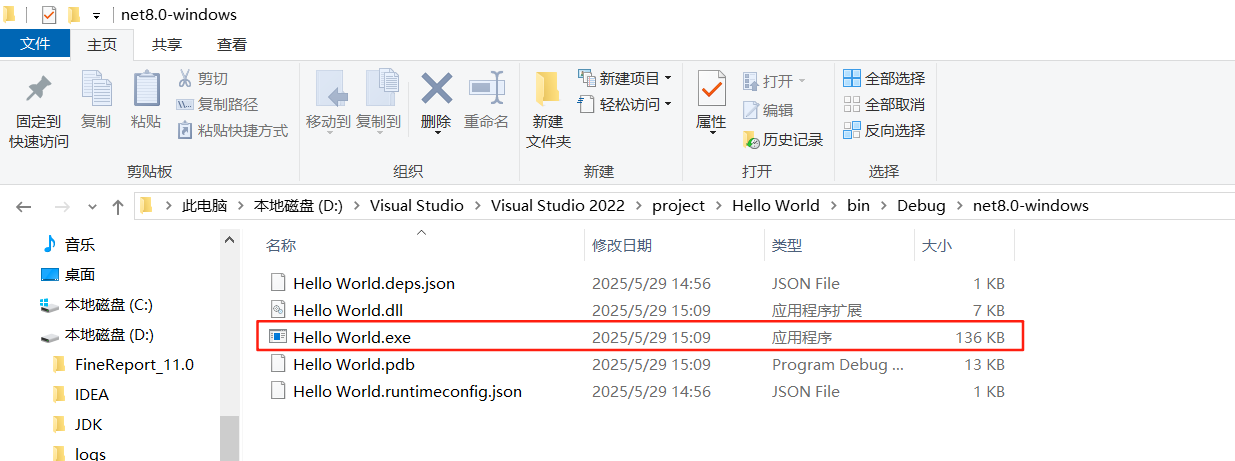The width and height of the screenshot is (1235, 461).
Task: Open the 打开 open-with dropdown
Action: click(x=801, y=81)
